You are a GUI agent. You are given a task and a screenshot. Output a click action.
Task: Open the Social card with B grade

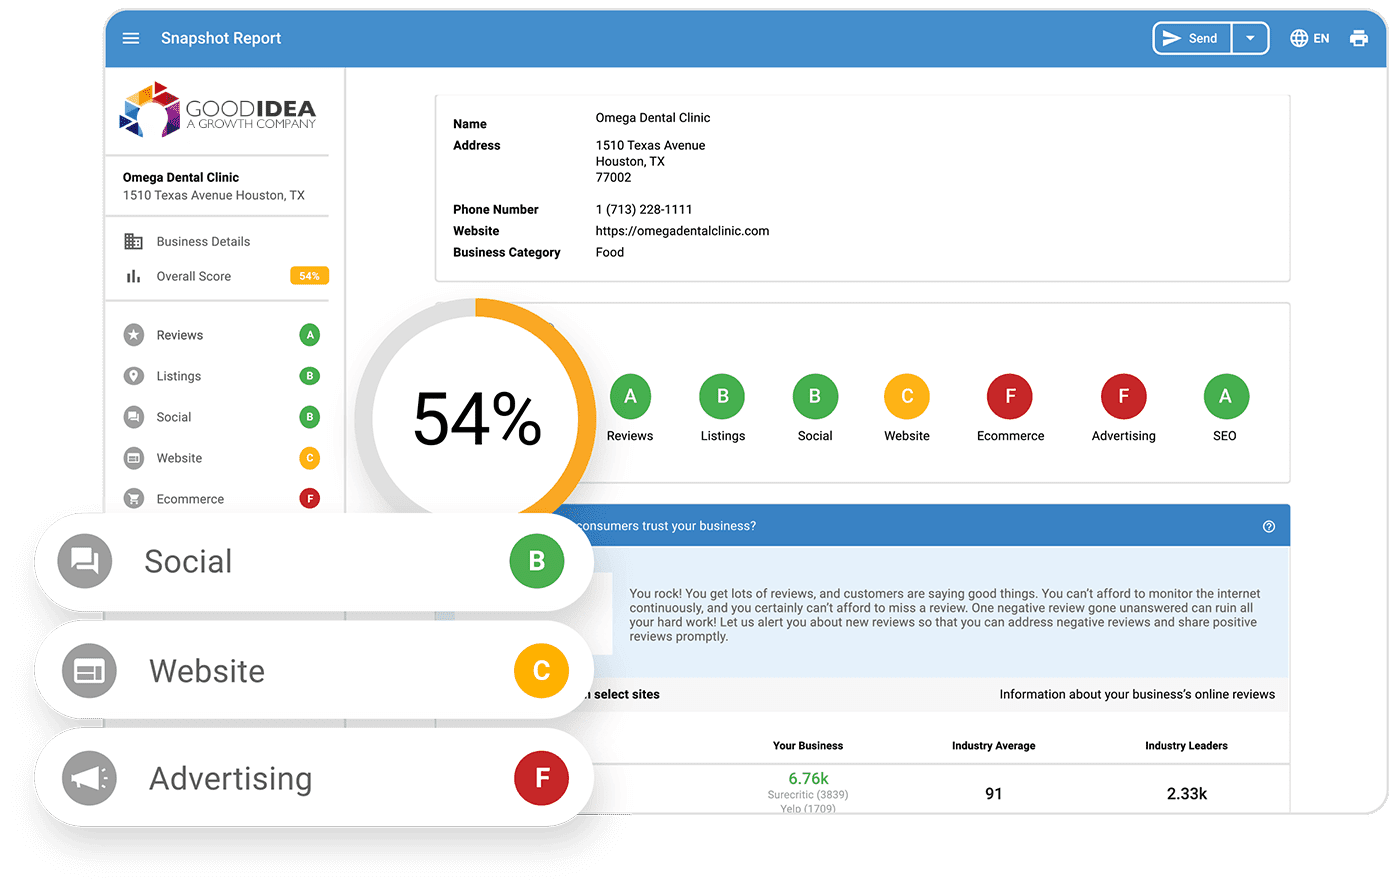pyautogui.click(x=314, y=561)
